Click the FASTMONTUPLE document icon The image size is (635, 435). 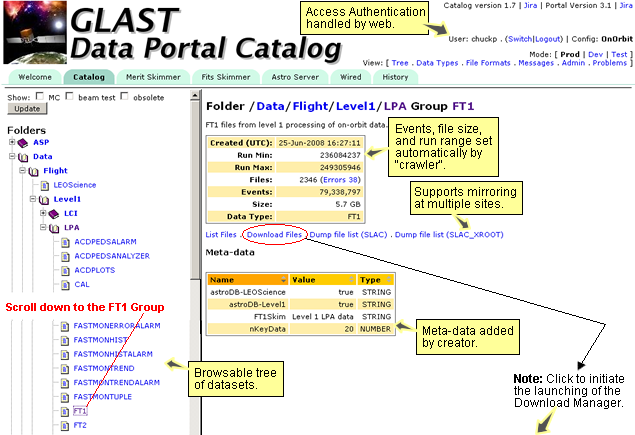point(65,397)
